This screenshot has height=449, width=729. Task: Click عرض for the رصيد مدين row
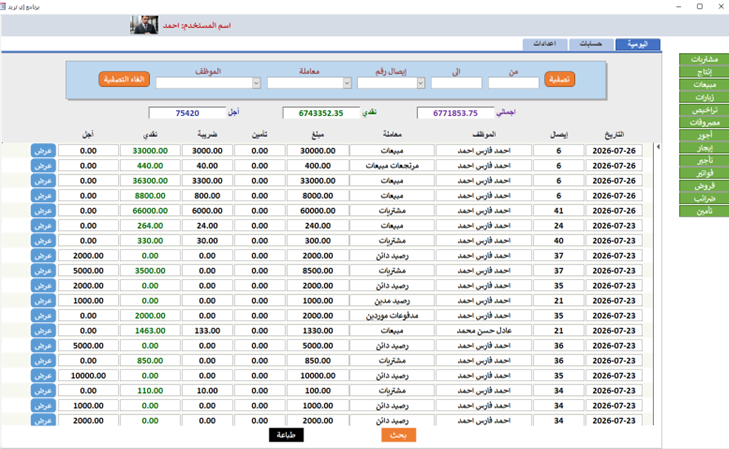click(x=43, y=301)
